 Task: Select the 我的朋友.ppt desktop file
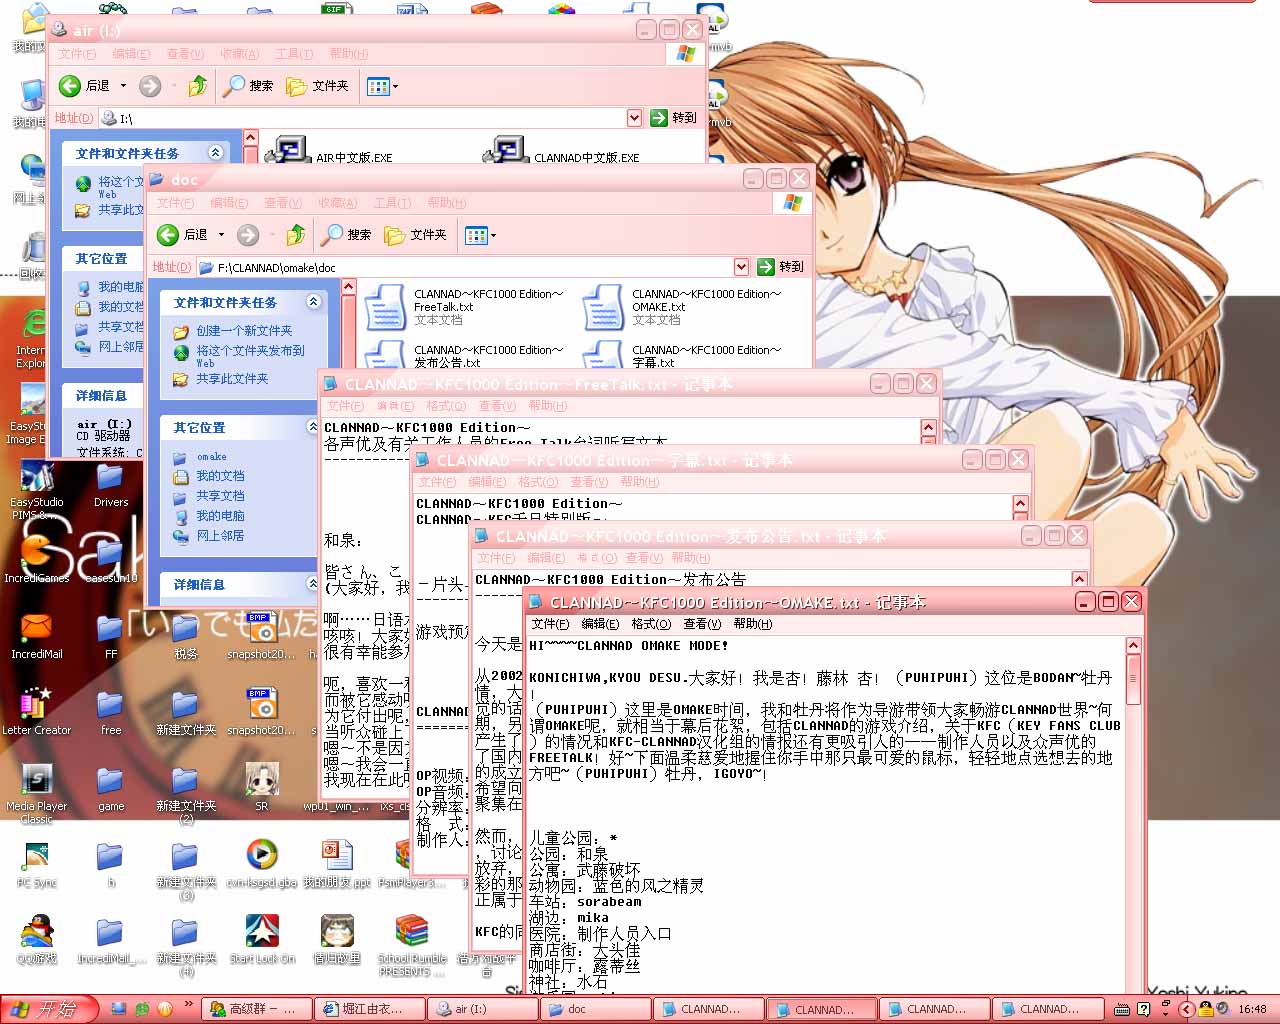[x=337, y=863]
